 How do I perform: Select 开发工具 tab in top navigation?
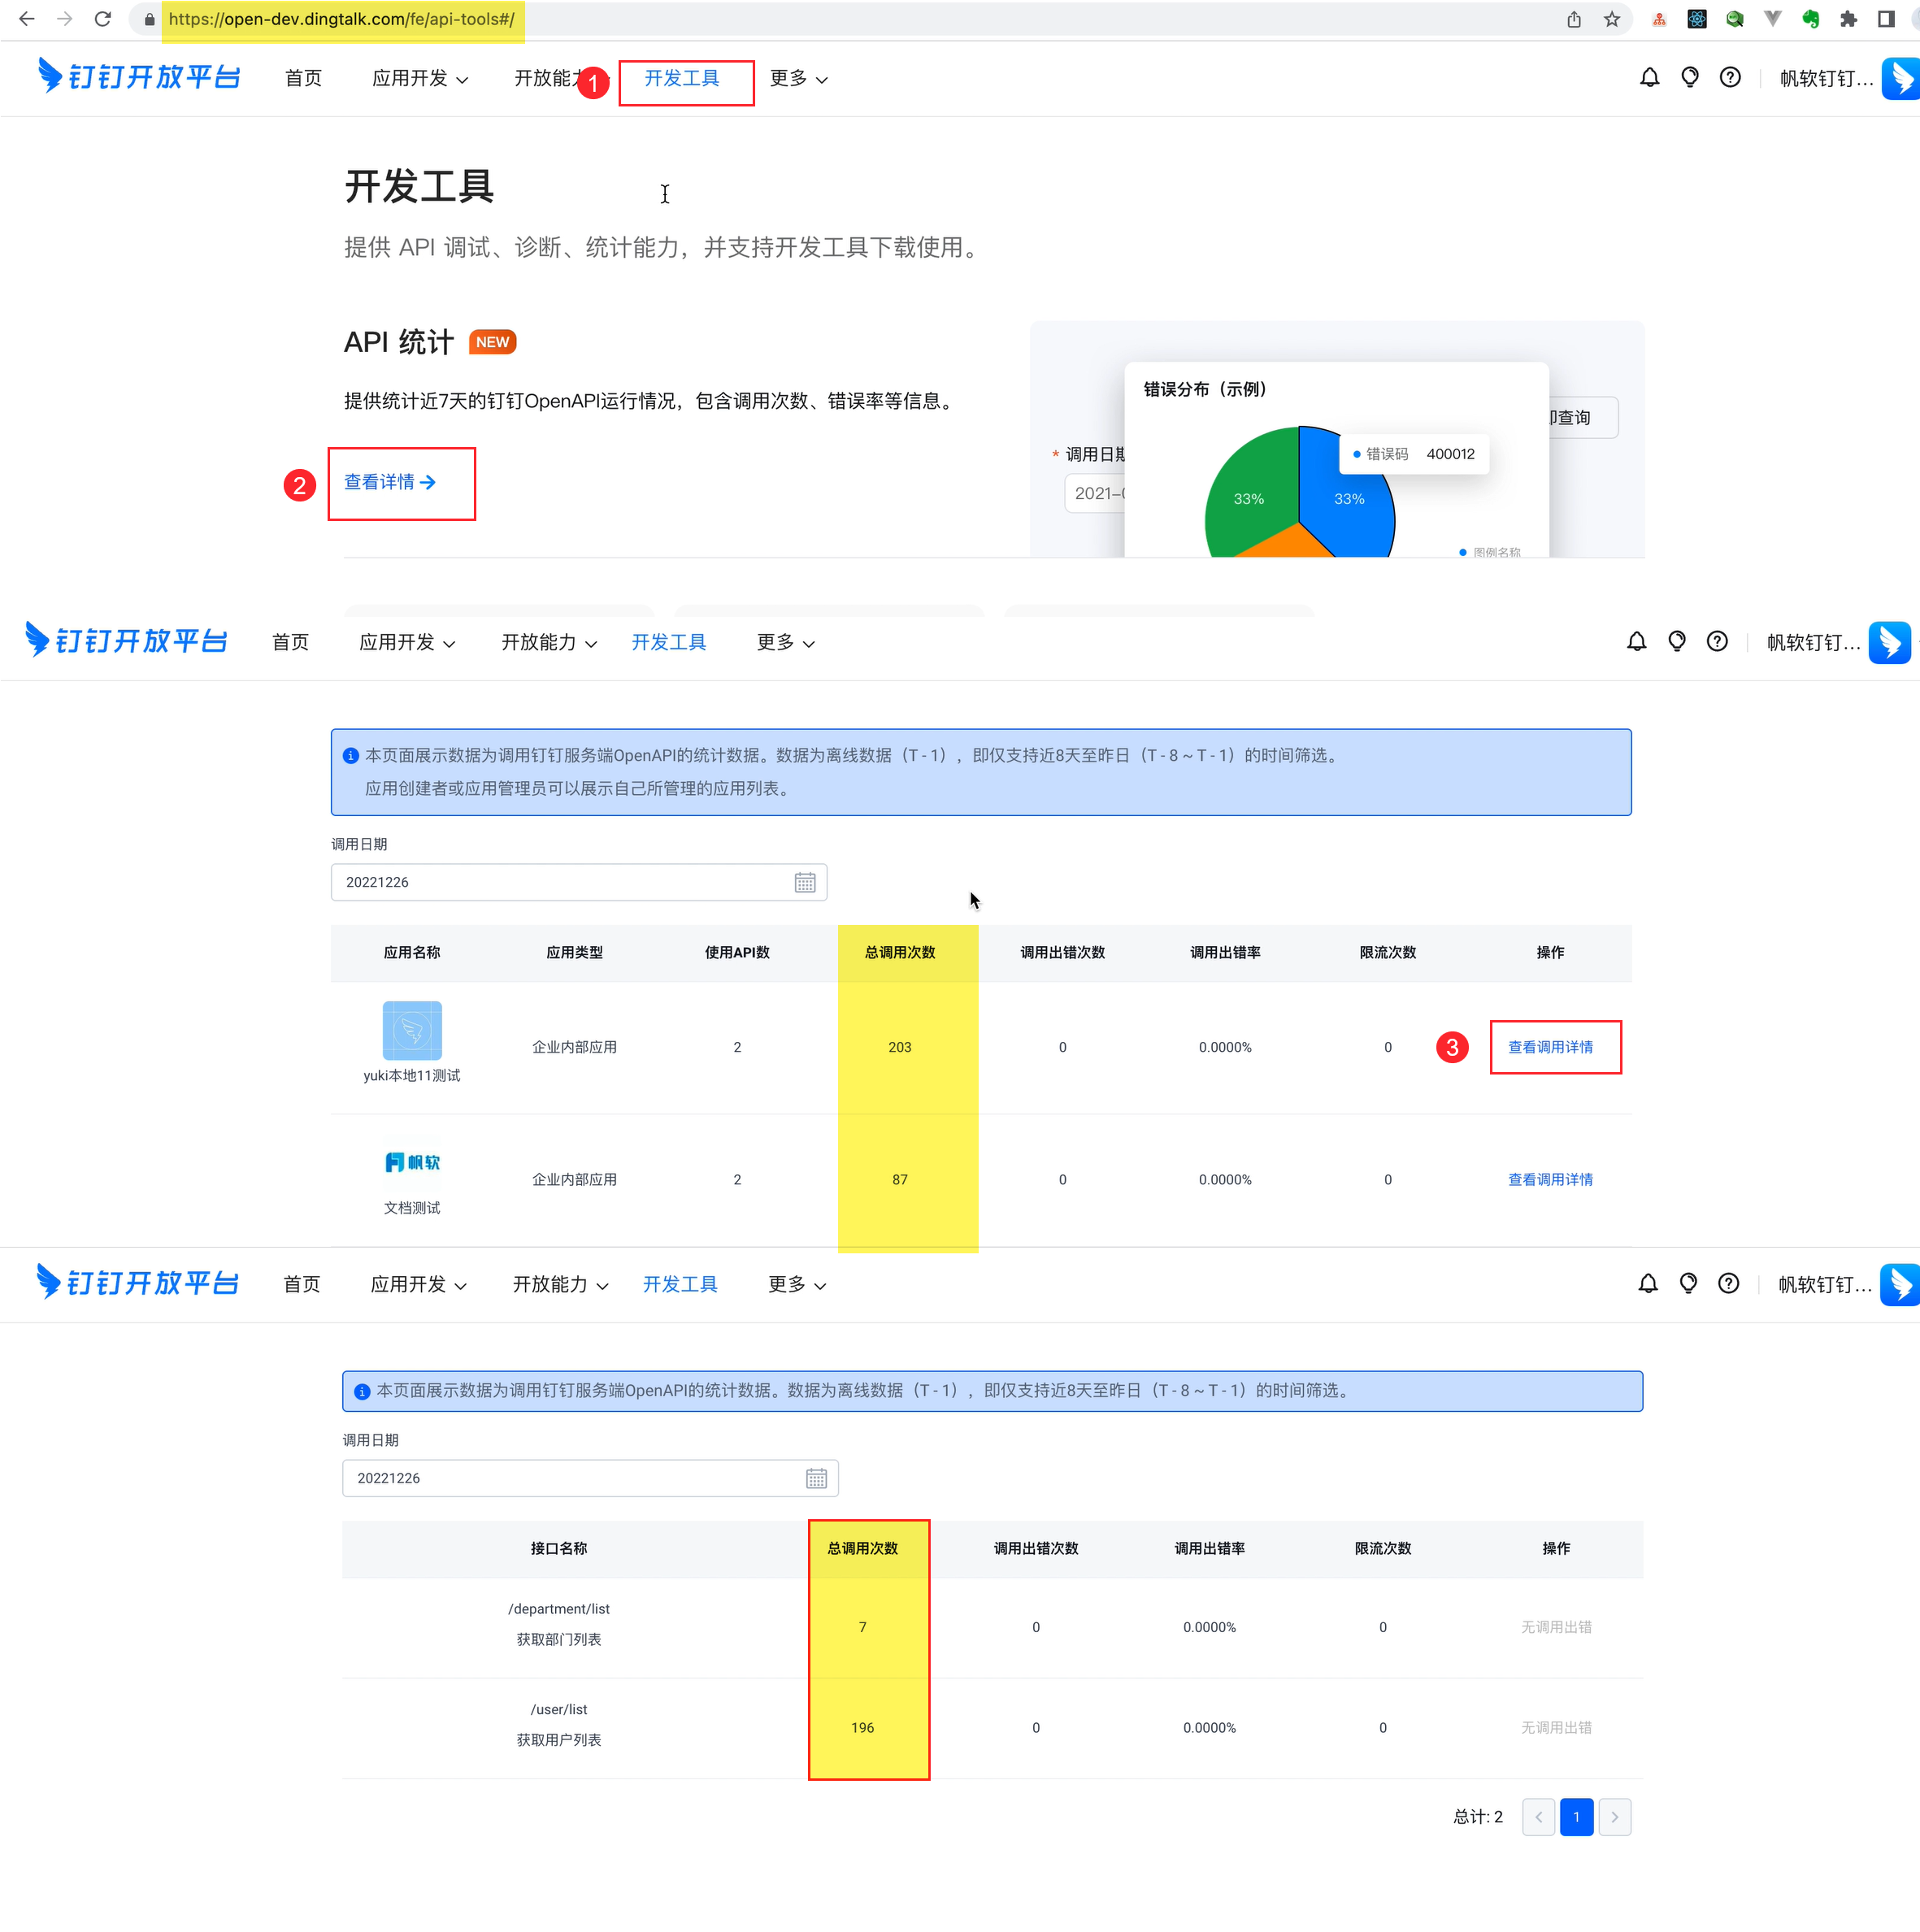coord(682,79)
